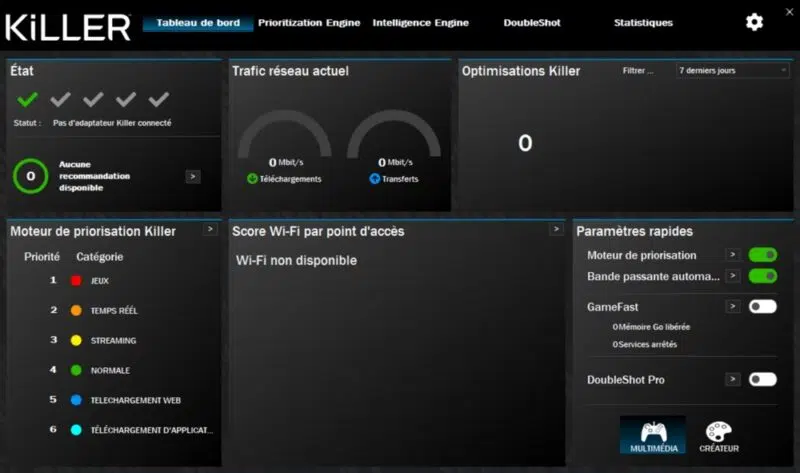Click the upload speed gauge
Image resolution: width=800 pixels, height=473 pixels.
tap(394, 135)
